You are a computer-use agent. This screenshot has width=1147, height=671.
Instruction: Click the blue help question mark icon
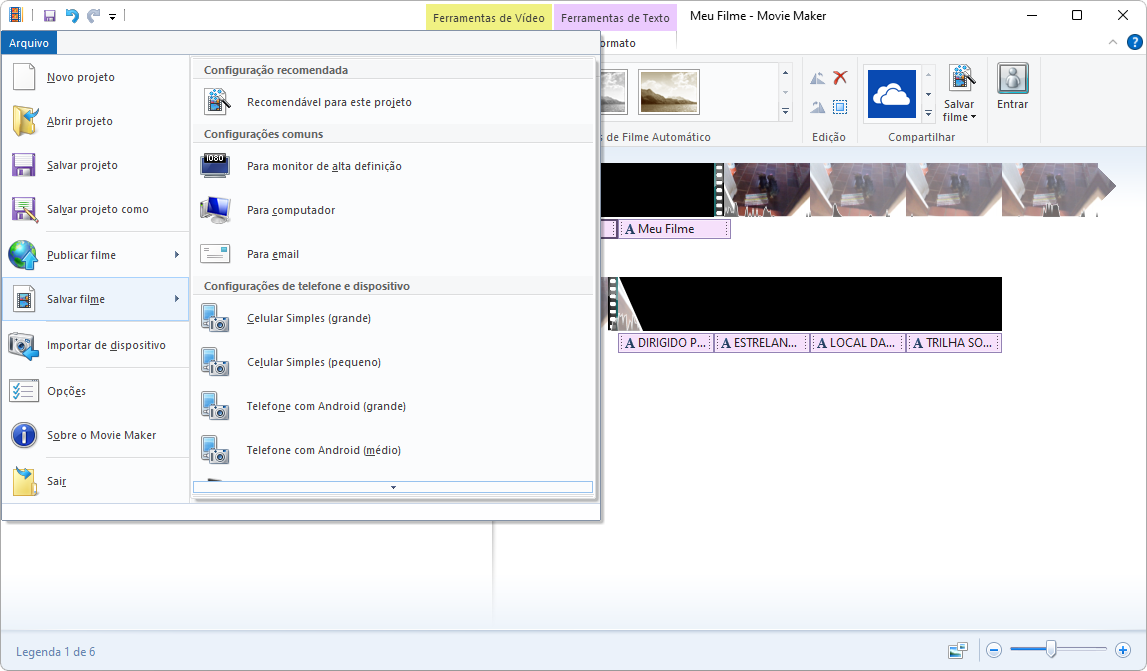tap(1135, 42)
